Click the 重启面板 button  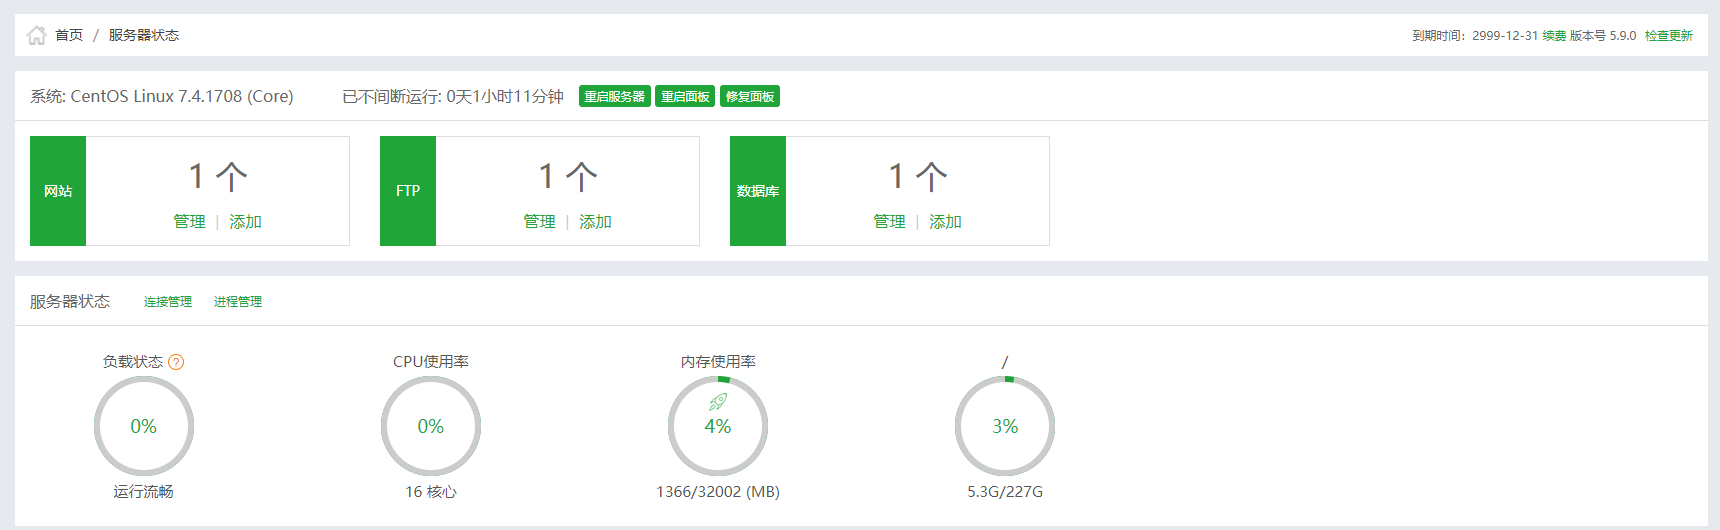685,96
